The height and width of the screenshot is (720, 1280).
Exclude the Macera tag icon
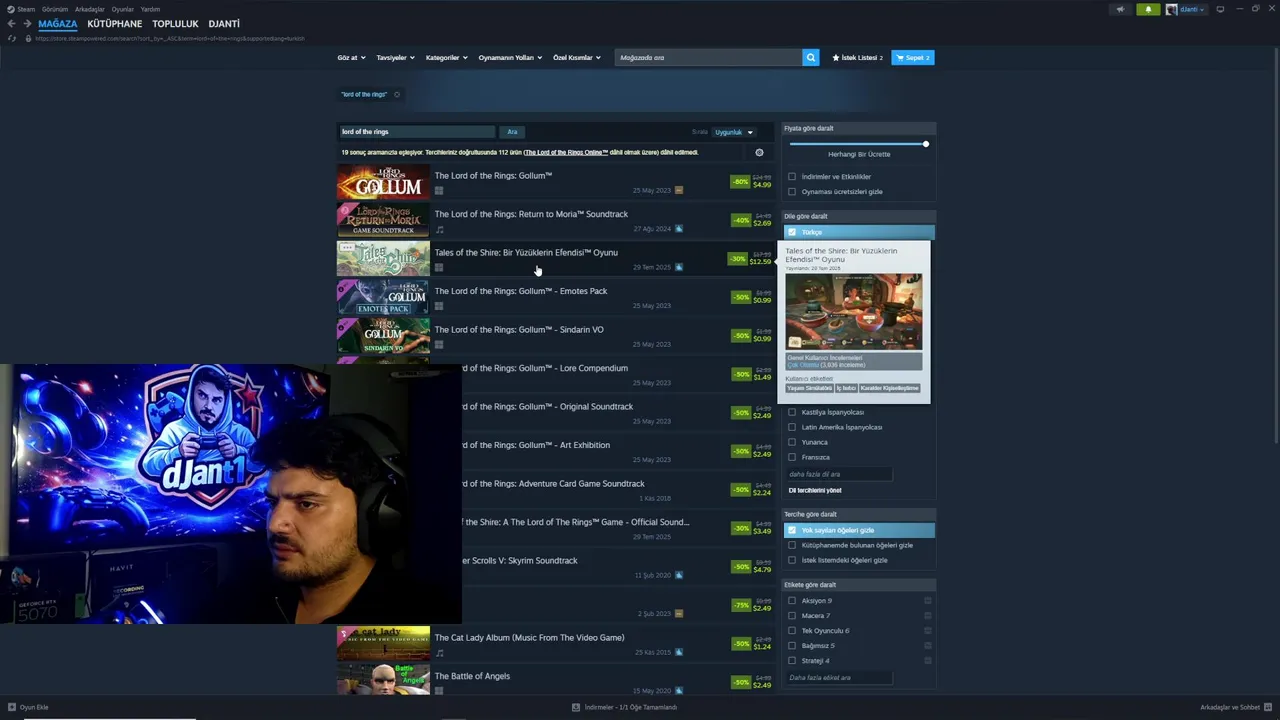[x=928, y=616]
